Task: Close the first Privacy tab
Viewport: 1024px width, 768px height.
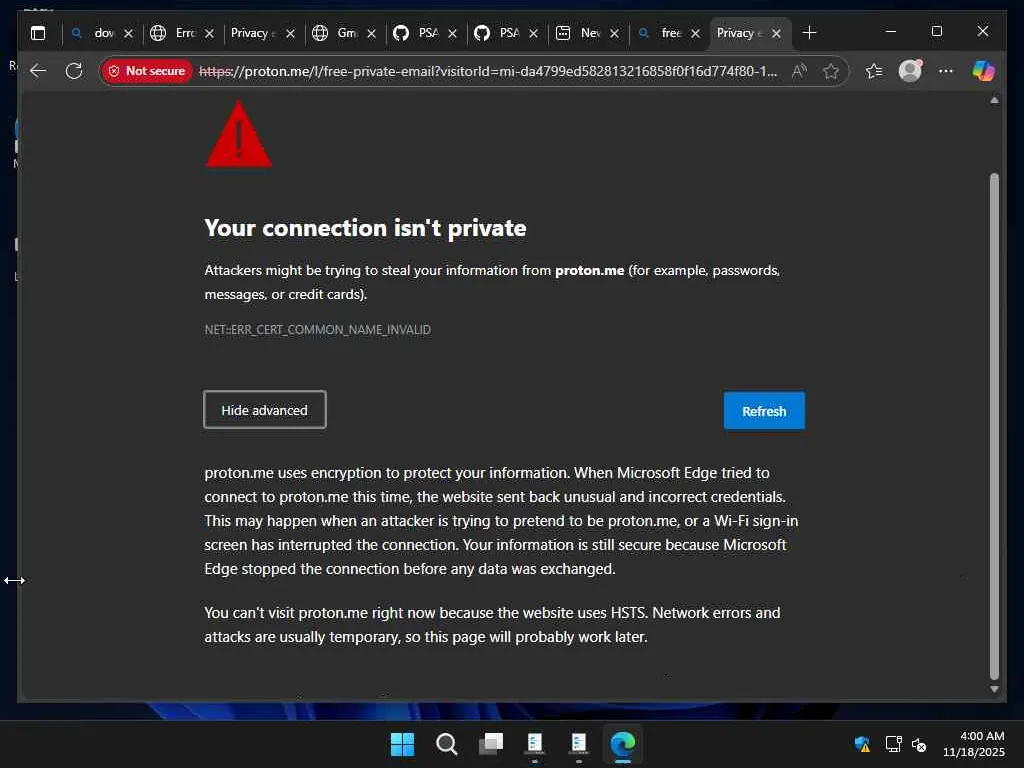Action: point(291,33)
